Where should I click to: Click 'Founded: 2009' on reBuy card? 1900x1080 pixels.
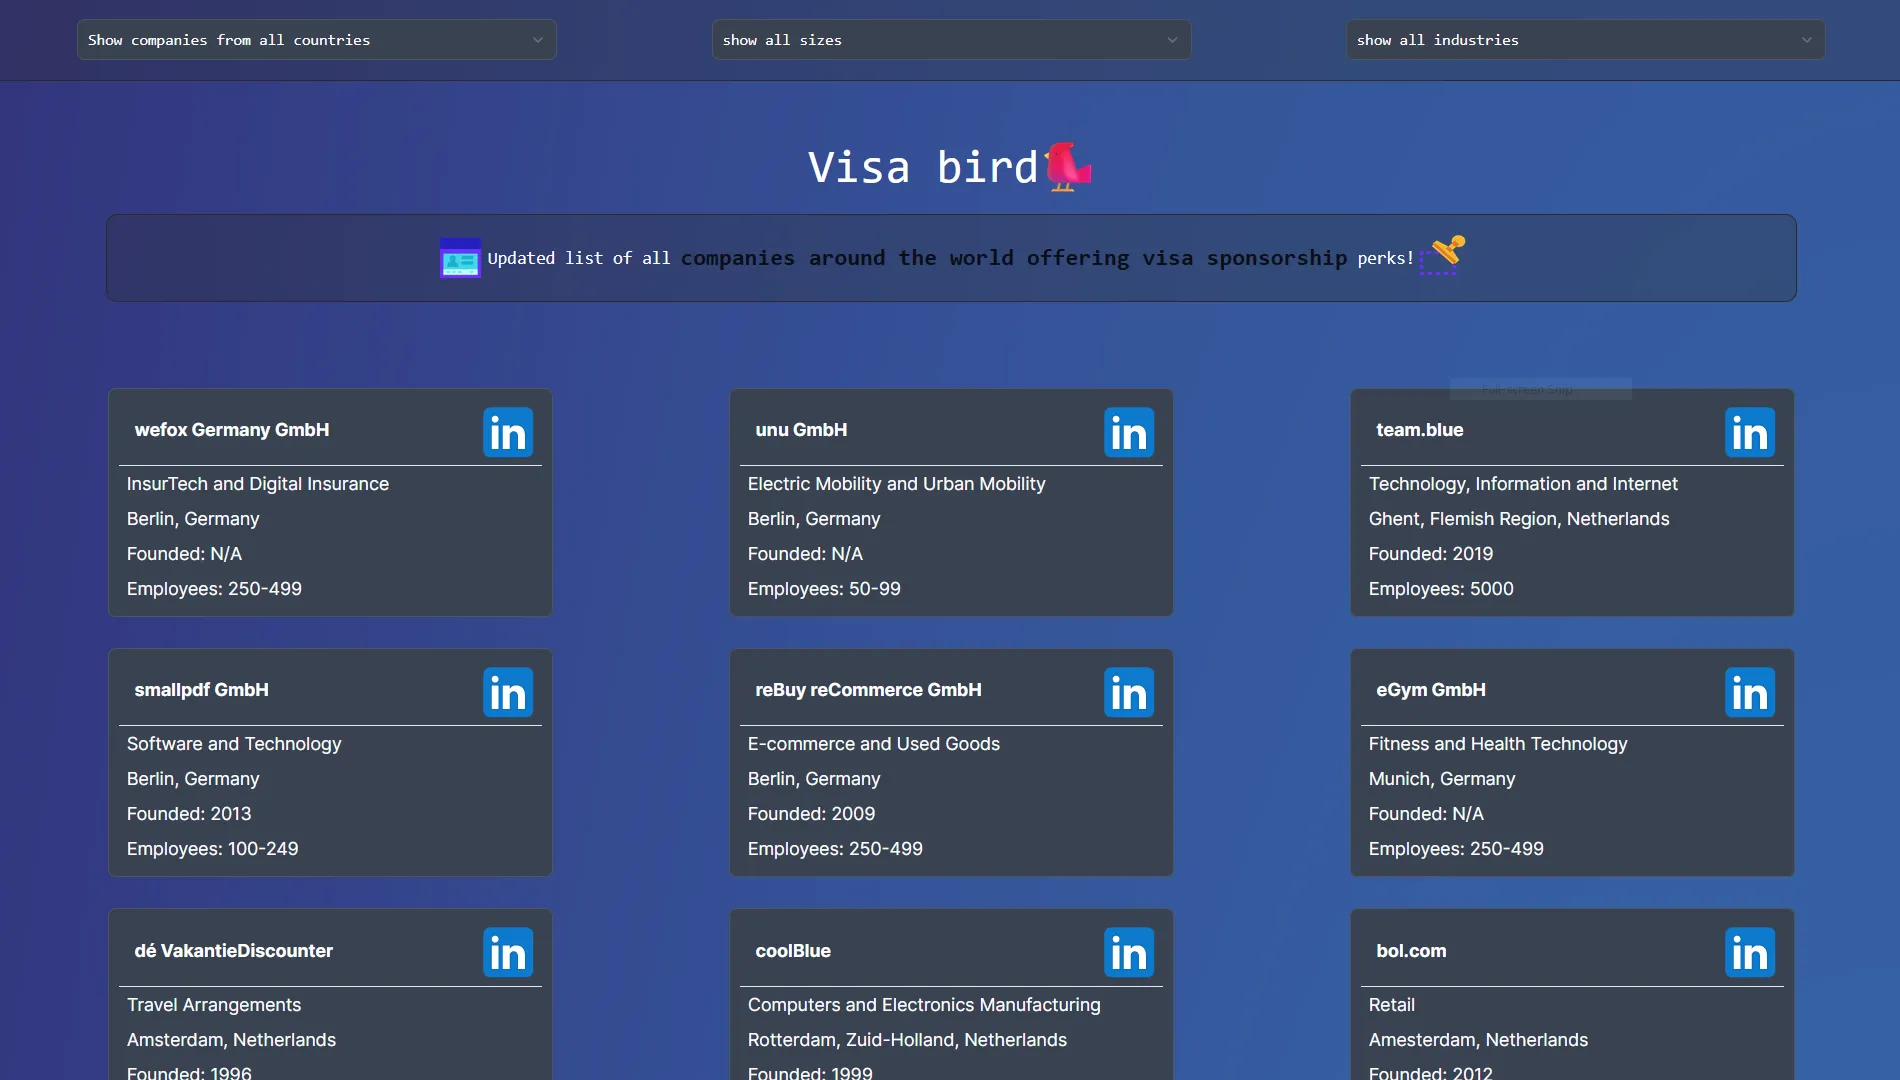pos(811,814)
